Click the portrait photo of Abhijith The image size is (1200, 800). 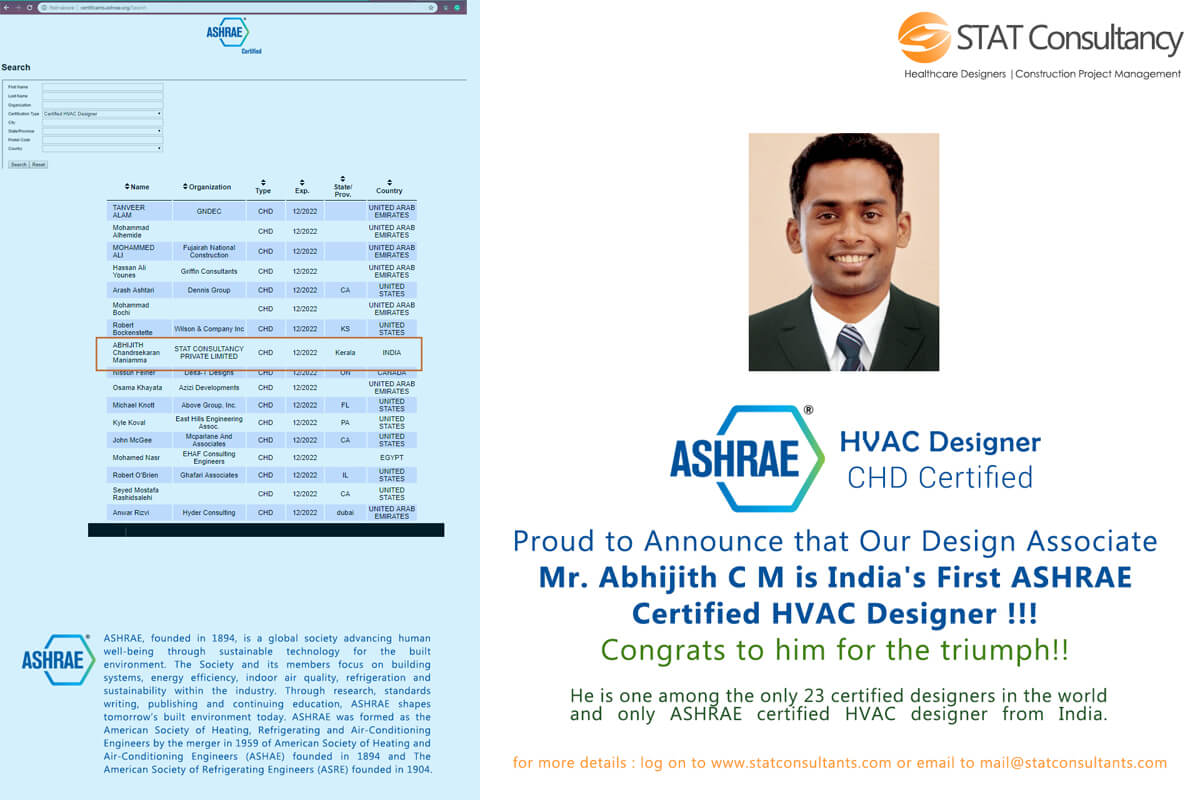844,252
